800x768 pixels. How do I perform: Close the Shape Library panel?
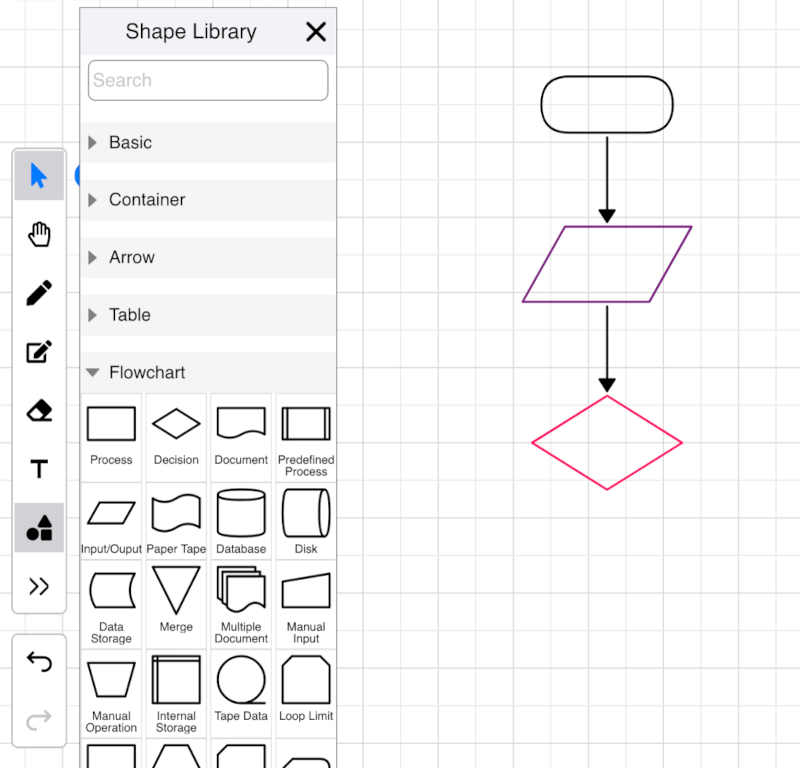pyautogui.click(x=316, y=31)
